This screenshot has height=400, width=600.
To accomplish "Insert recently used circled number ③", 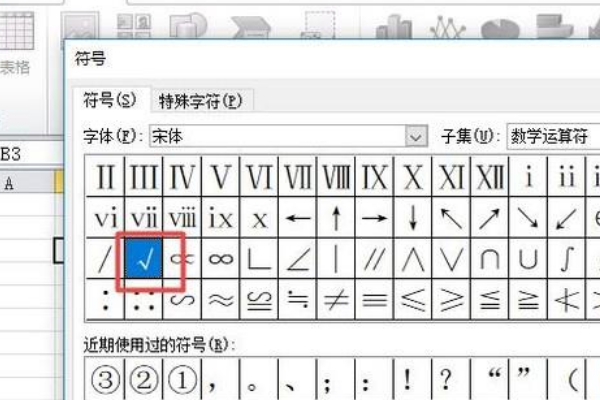I will coord(106,380).
